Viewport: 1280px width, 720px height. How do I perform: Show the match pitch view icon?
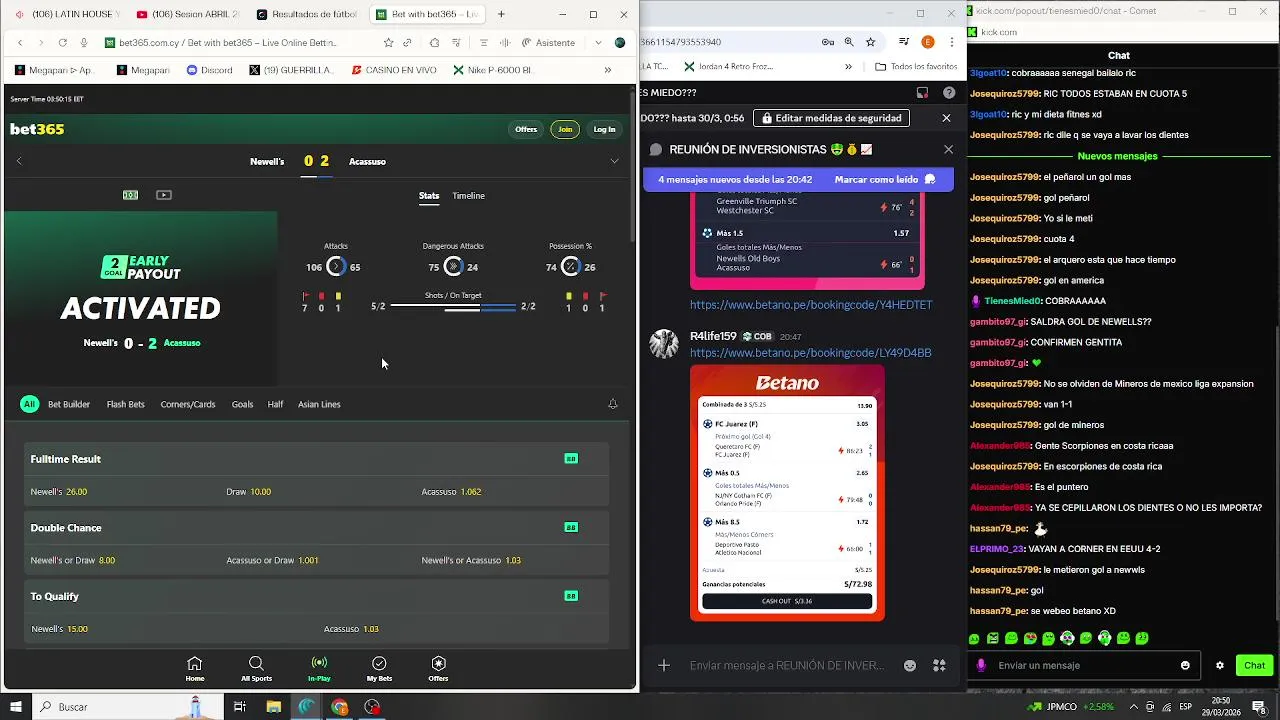[130, 195]
